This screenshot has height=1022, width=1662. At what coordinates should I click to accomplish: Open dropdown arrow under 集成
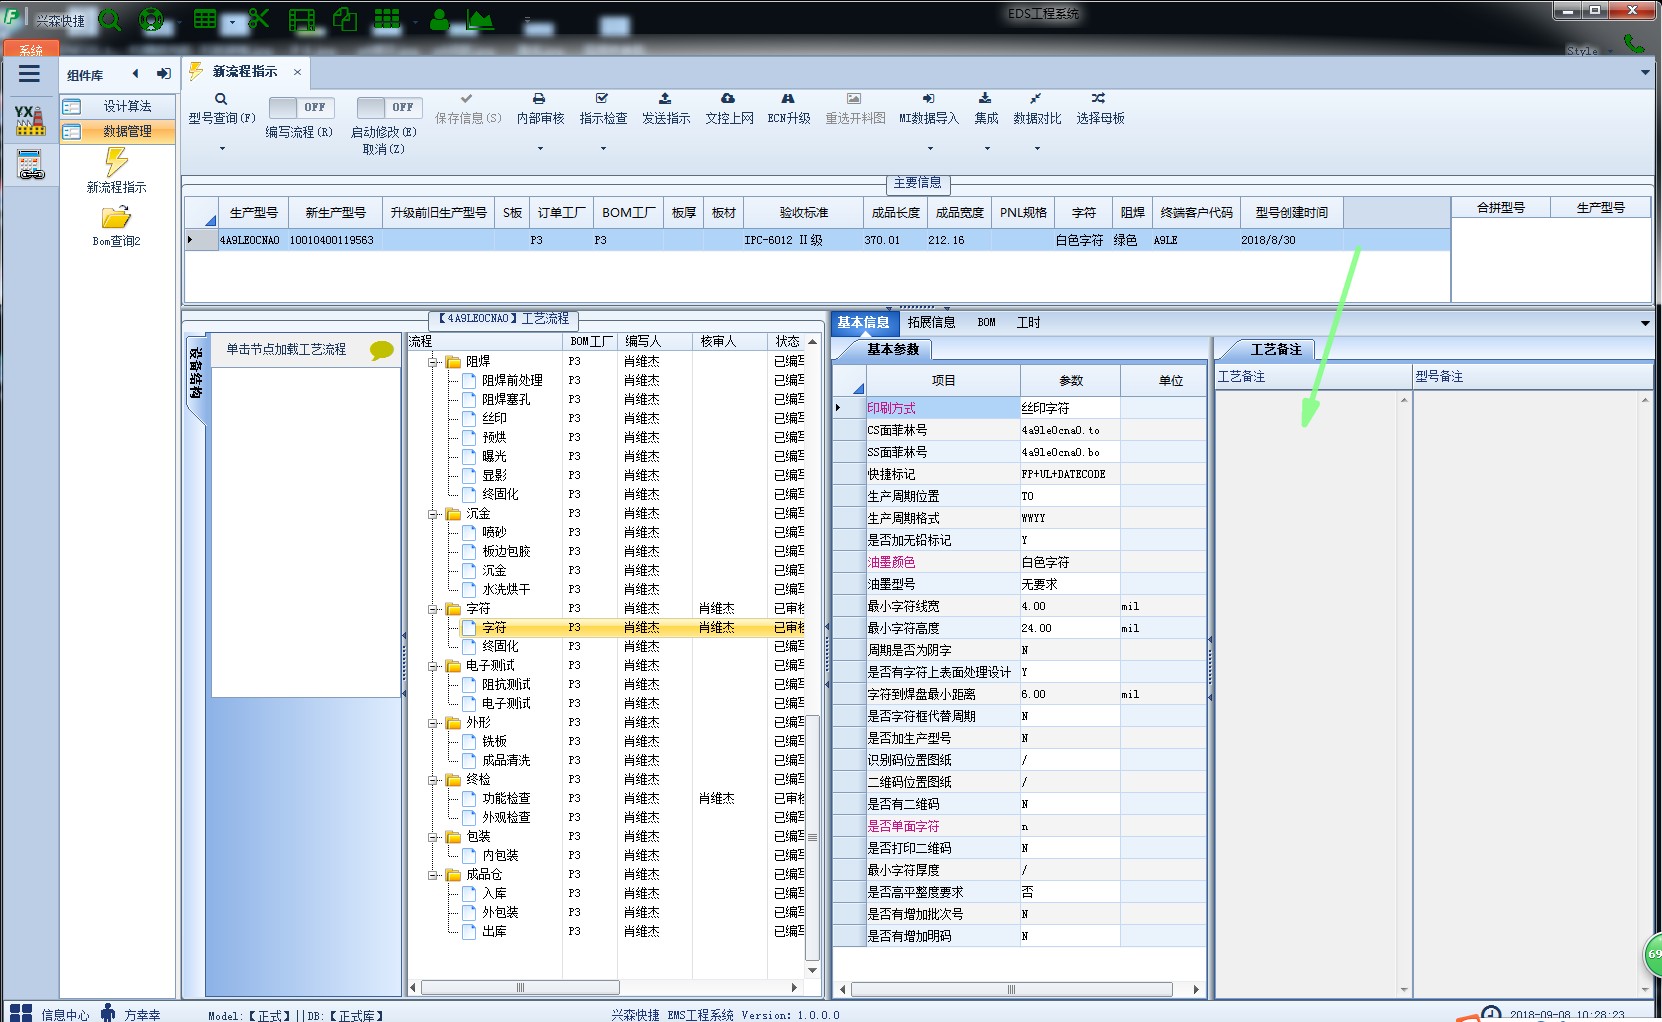(987, 148)
